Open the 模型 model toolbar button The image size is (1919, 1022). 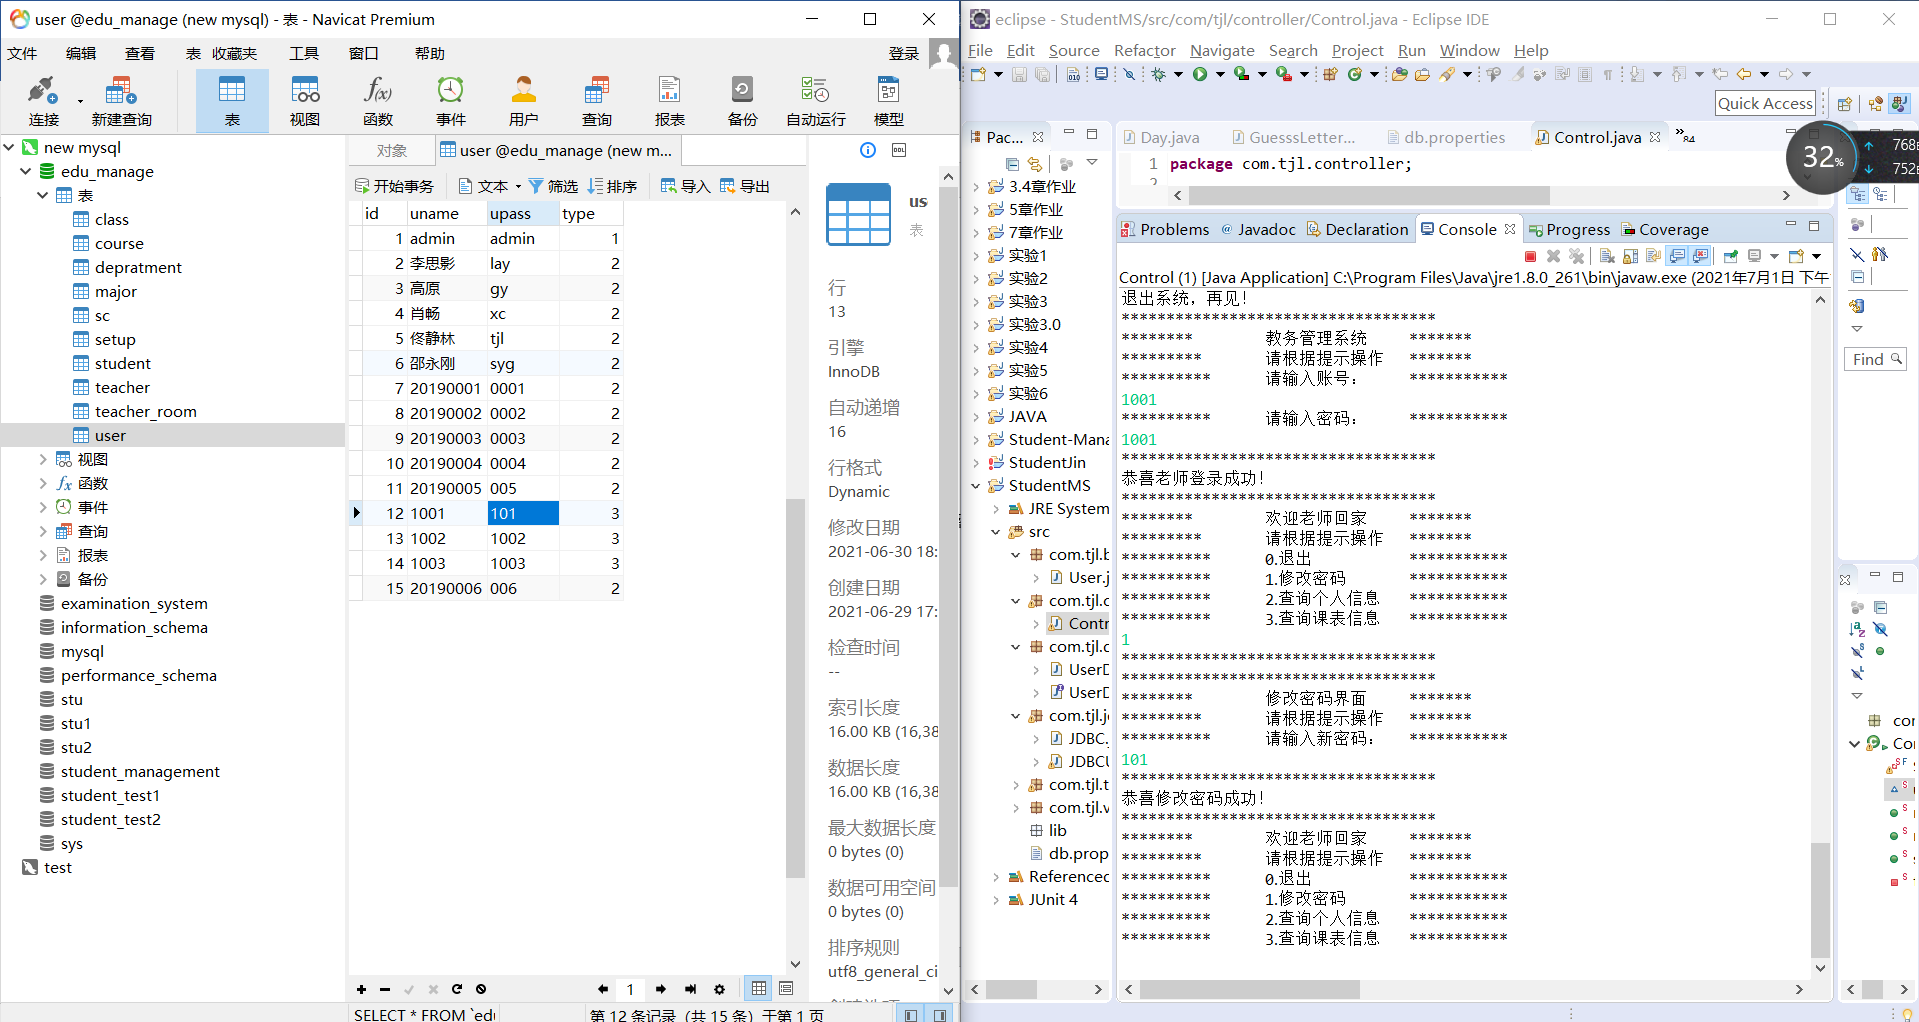tap(889, 101)
